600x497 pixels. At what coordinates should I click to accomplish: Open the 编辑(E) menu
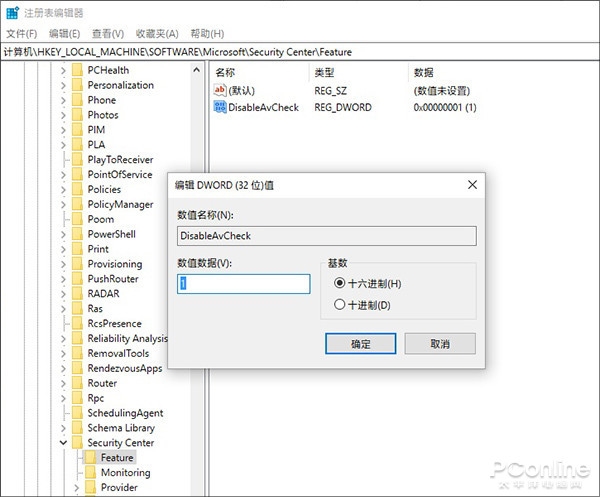65,34
